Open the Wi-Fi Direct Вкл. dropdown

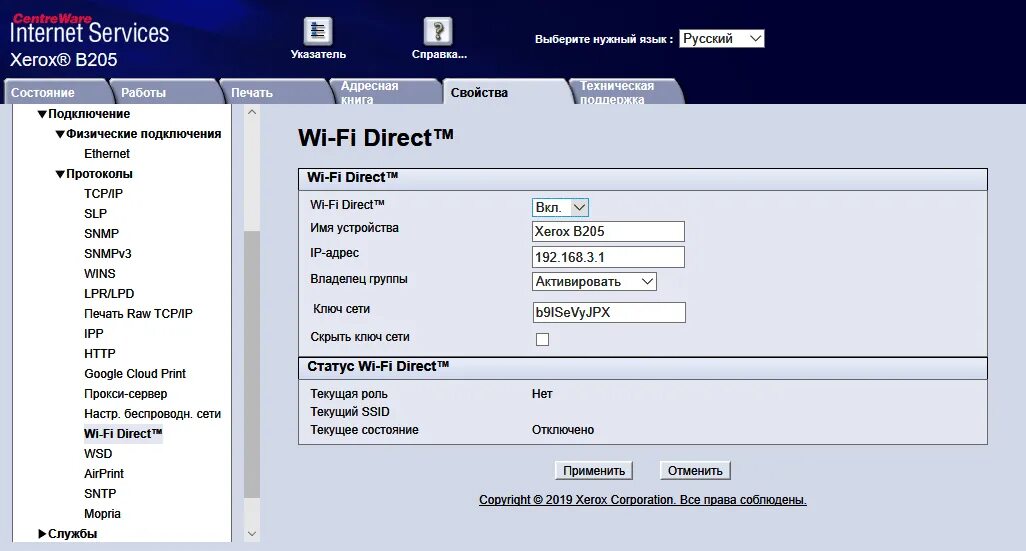click(560, 207)
